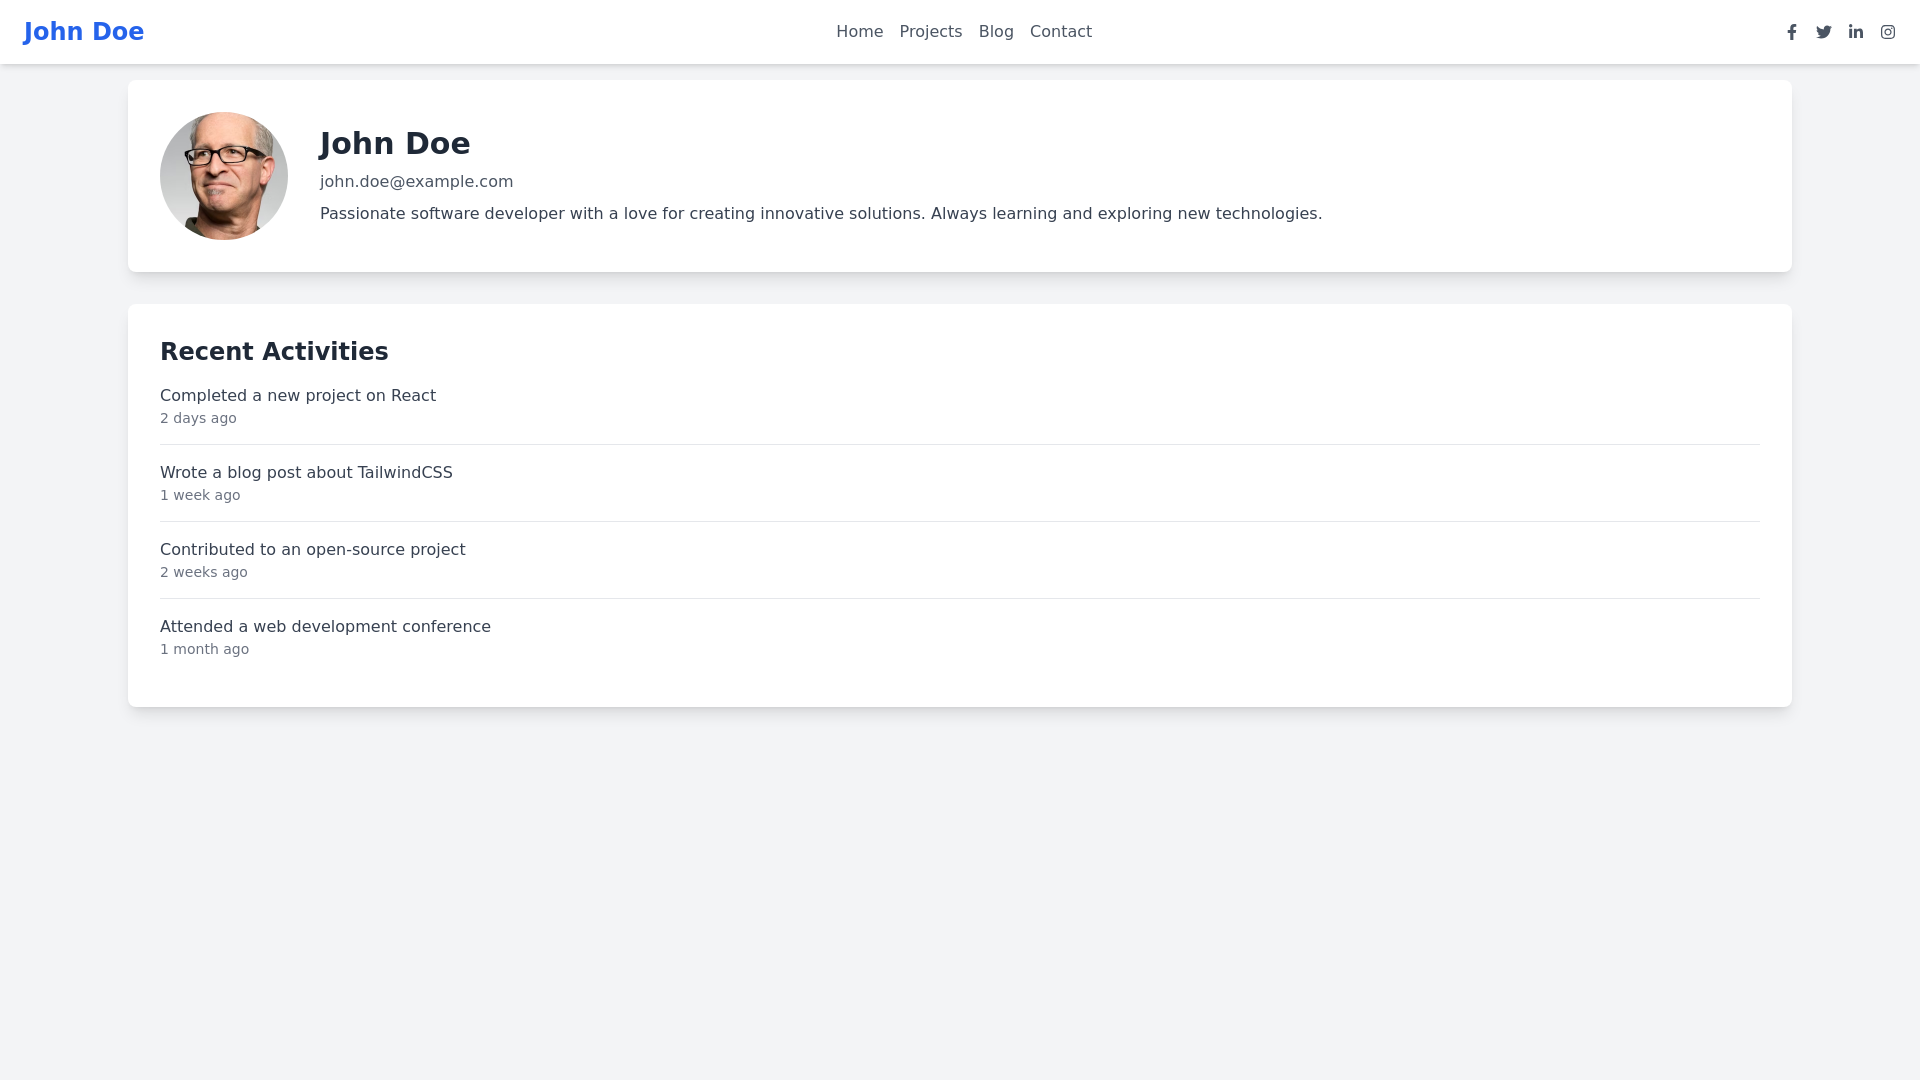
Task: Click the John Doe profile photo
Action: (223, 175)
